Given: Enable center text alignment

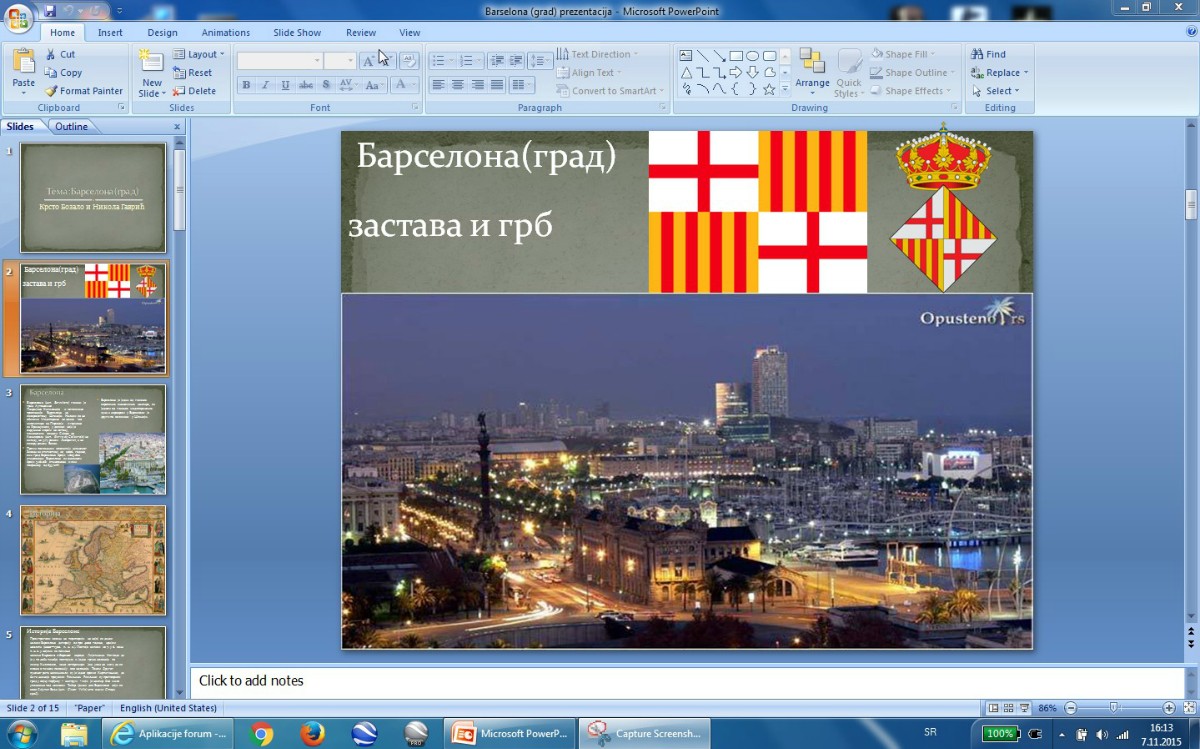Looking at the screenshot, I should tap(458, 86).
